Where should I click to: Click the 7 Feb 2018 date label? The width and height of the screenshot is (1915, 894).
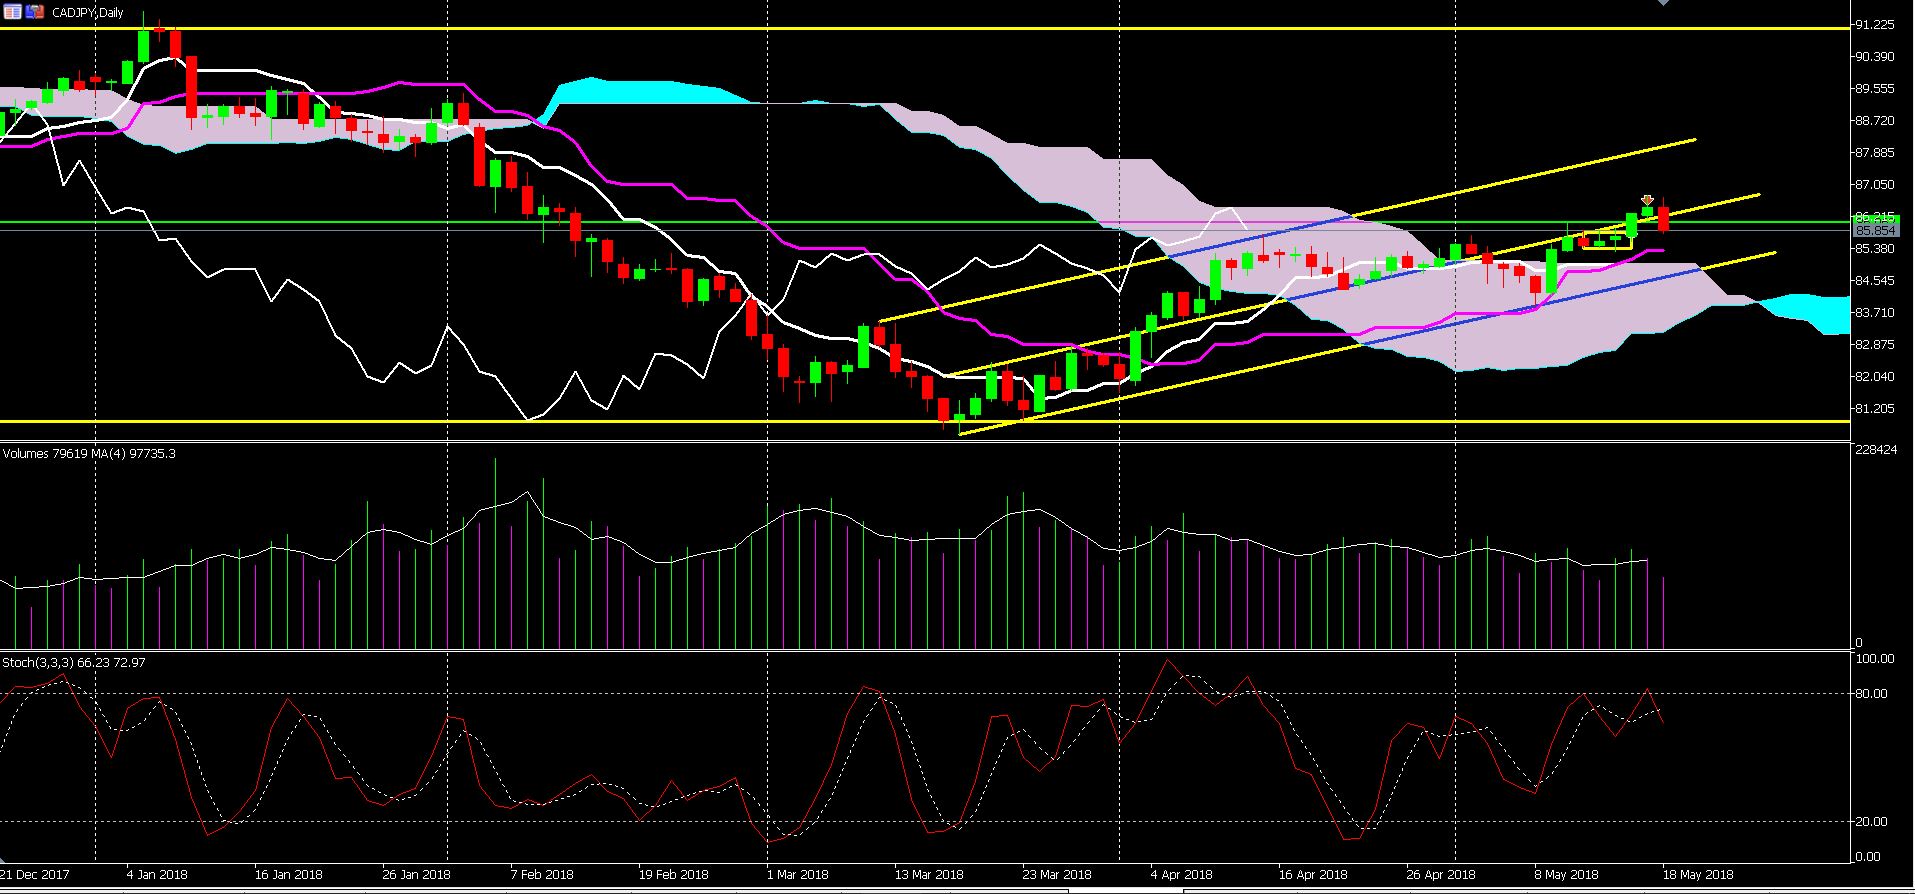(541, 875)
